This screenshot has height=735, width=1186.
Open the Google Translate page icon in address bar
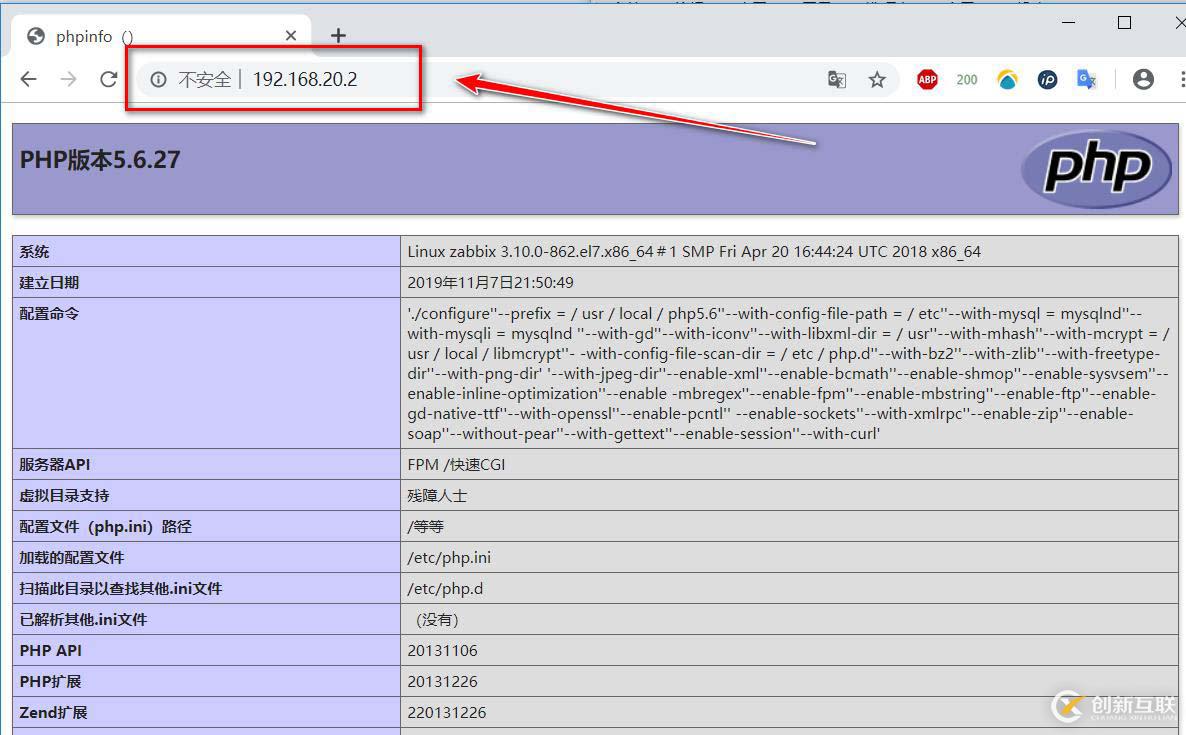[x=837, y=79]
